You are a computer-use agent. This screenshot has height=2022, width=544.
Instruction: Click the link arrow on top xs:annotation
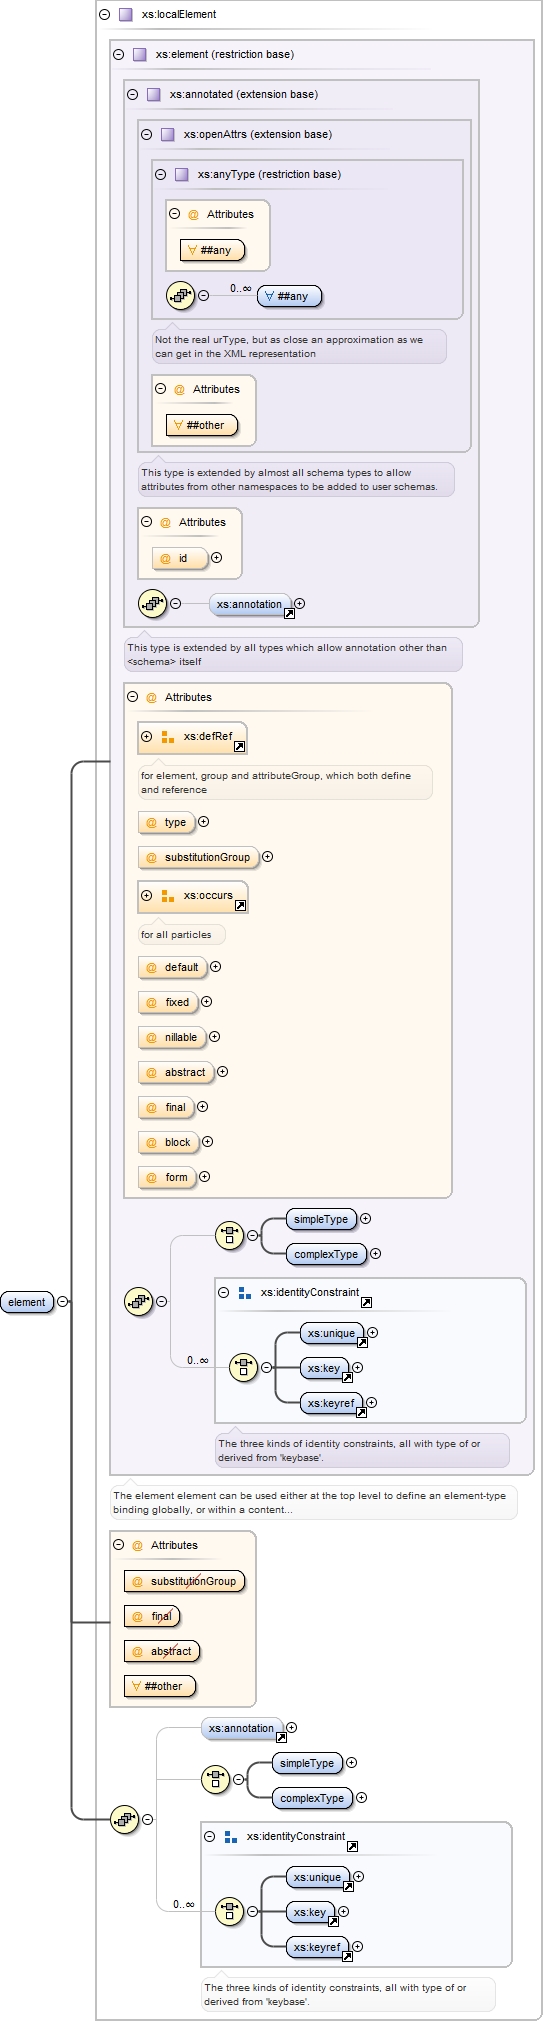tap(289, 613)
